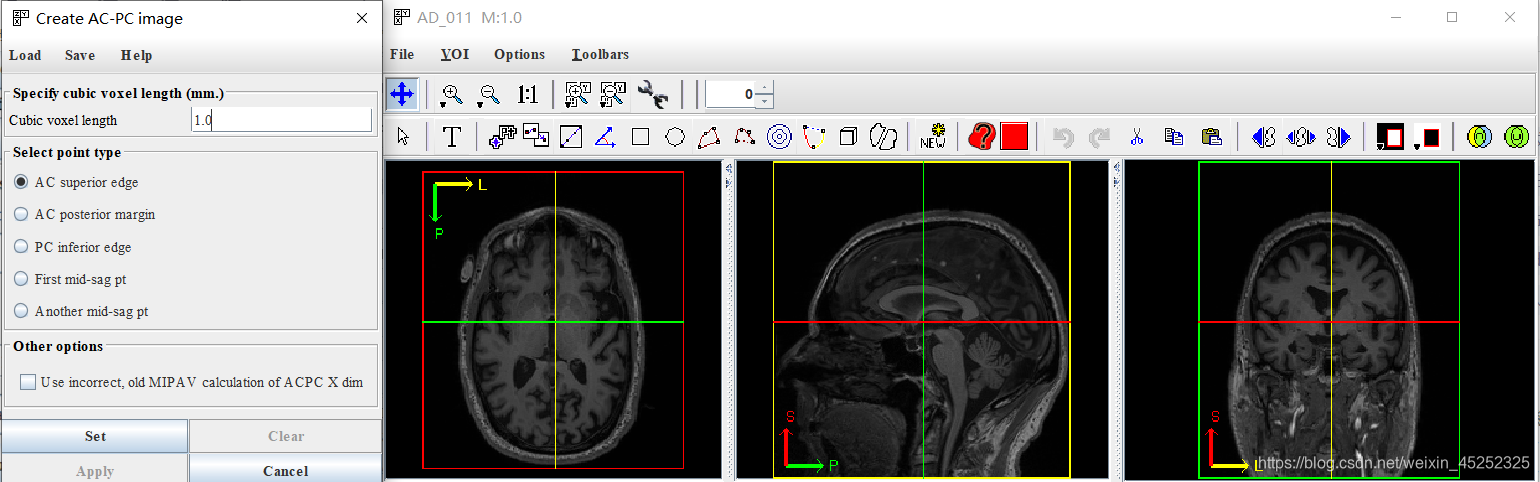Viewport: 1540px width, 482px height.
Task: Select the open polyline VOI tool
Action: click(x=744, y=137)
